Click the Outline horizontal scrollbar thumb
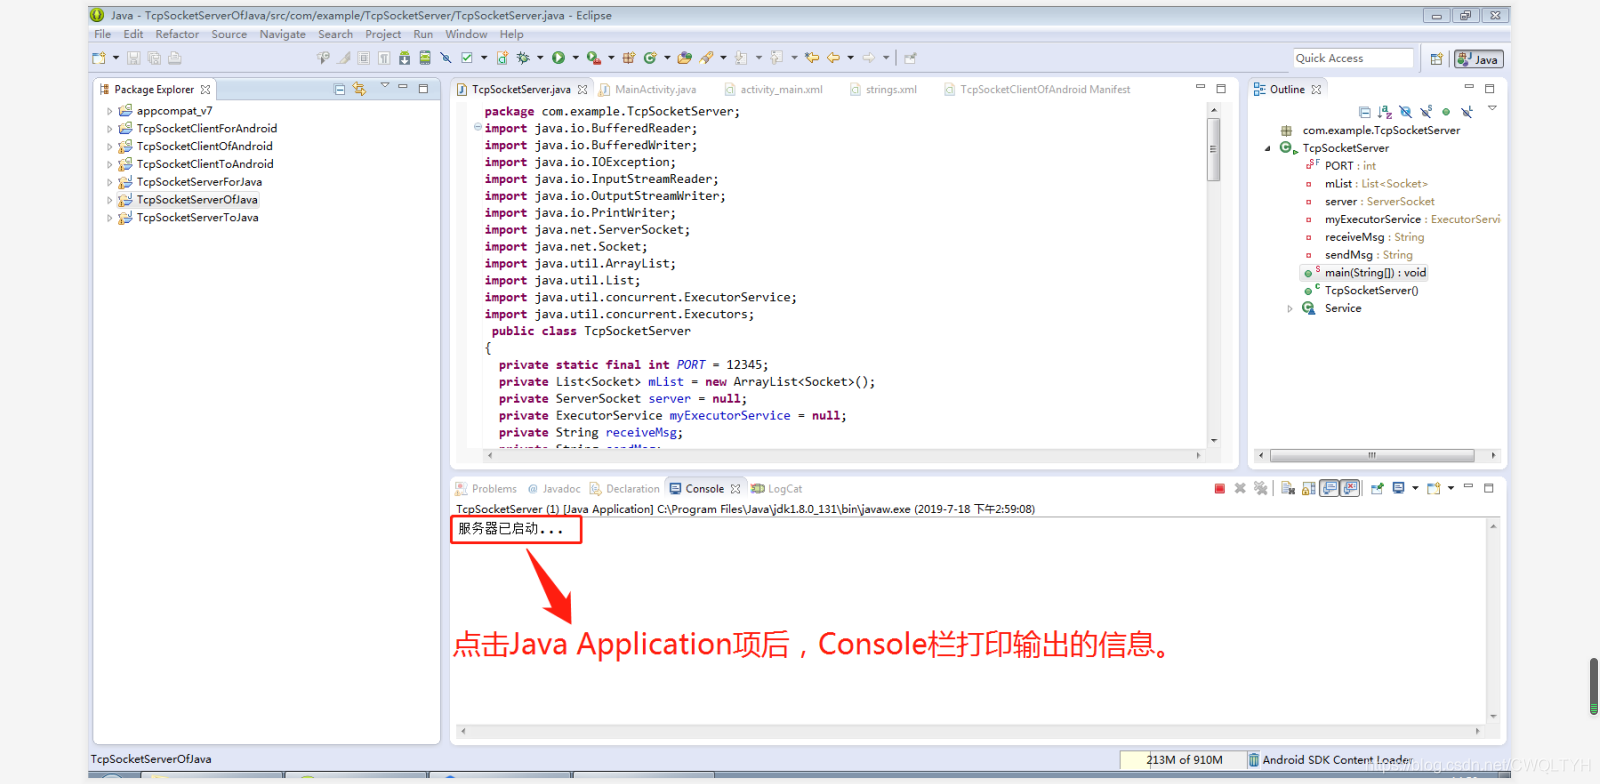The image size is (1600, 784). tap(1372, 455)
